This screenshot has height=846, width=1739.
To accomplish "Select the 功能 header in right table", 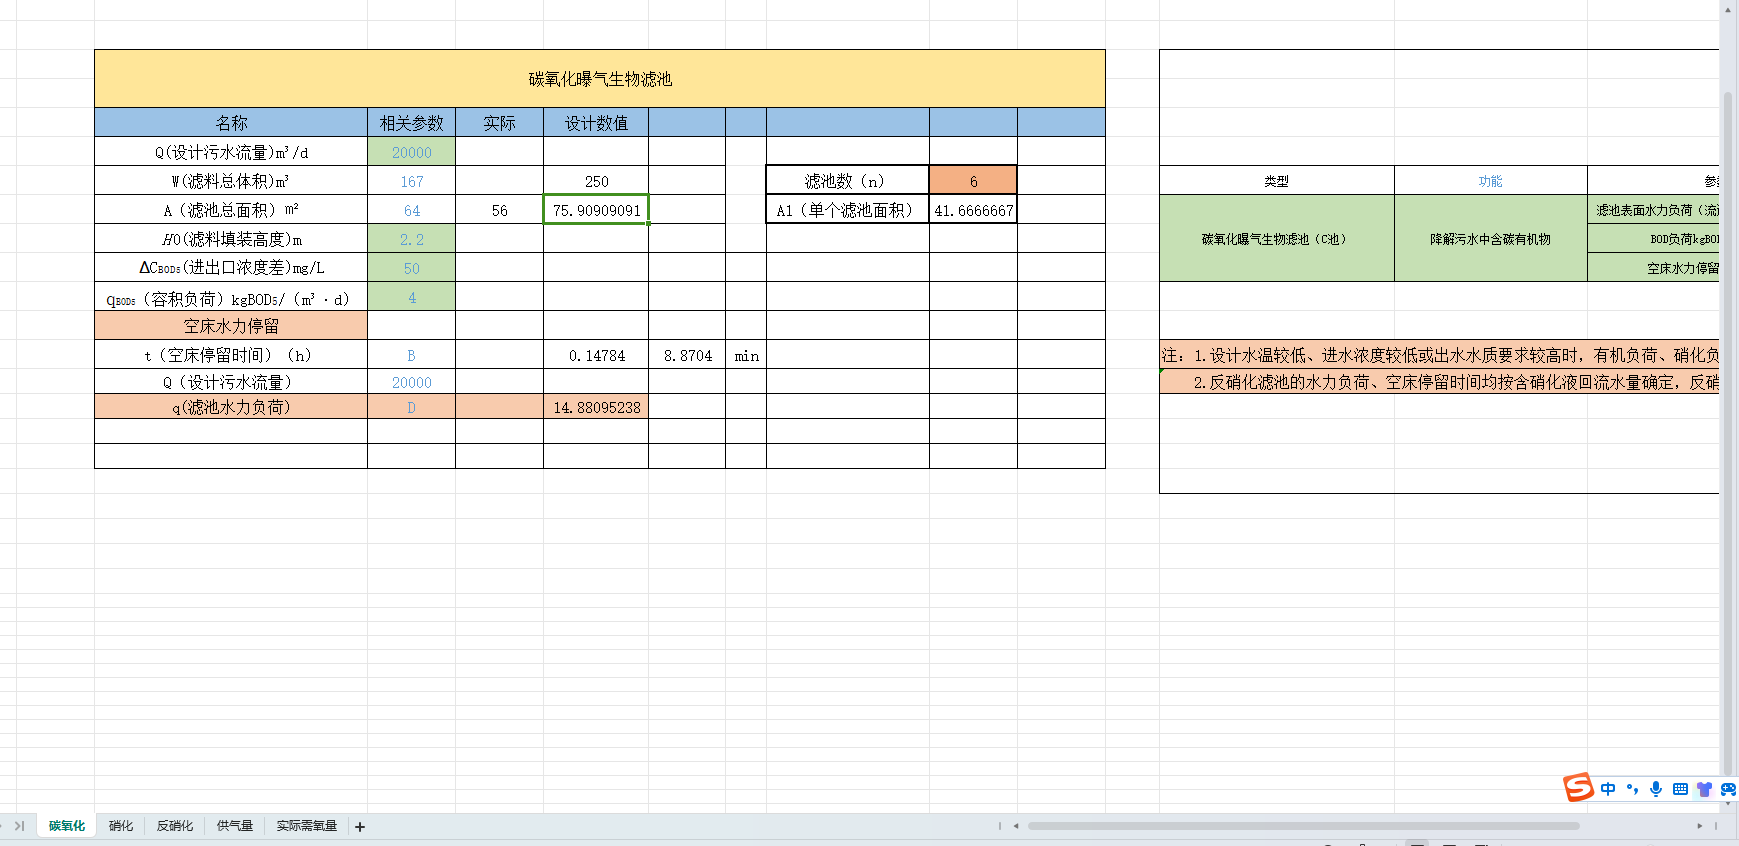I will click(1491, 181).
